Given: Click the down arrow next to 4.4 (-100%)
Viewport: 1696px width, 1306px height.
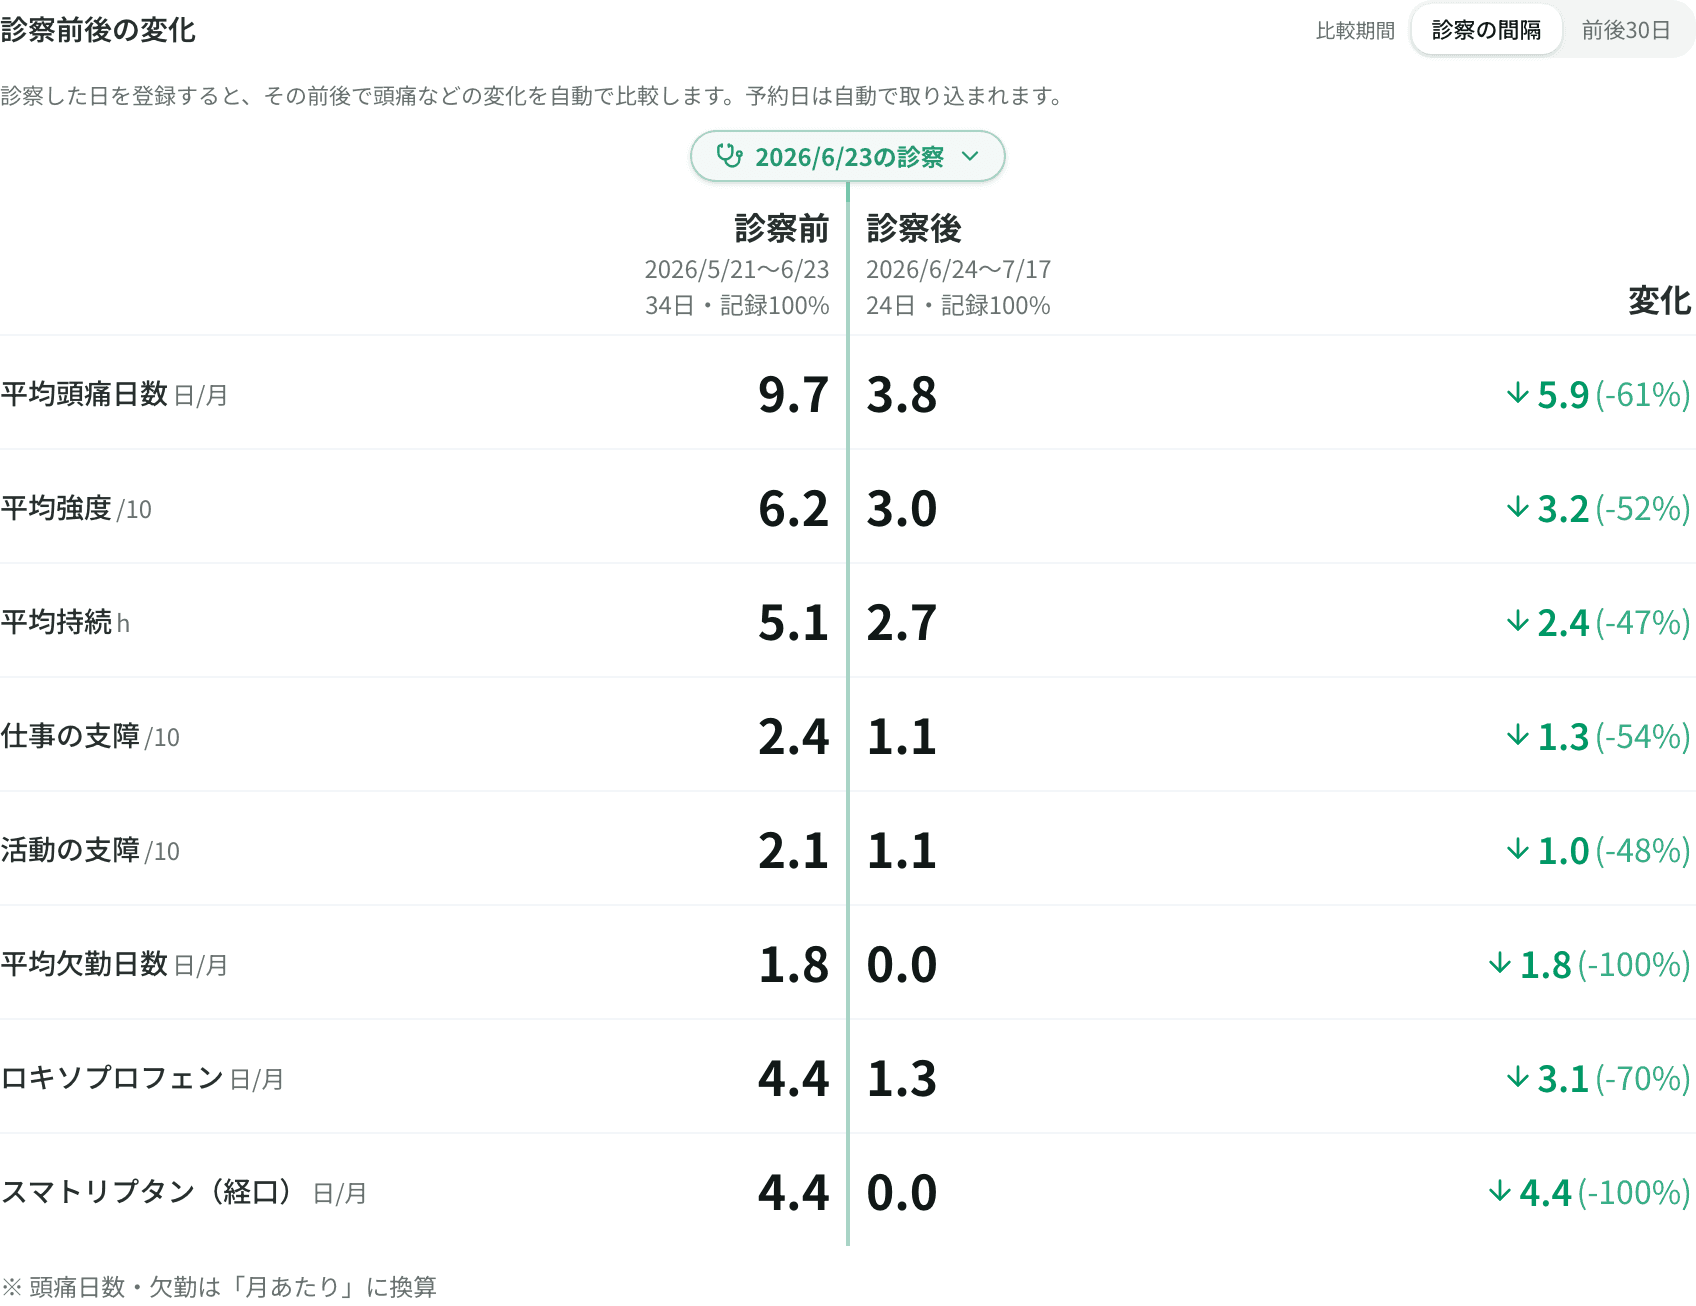Looking at the screenshot, I should tap(1500, 1191).
